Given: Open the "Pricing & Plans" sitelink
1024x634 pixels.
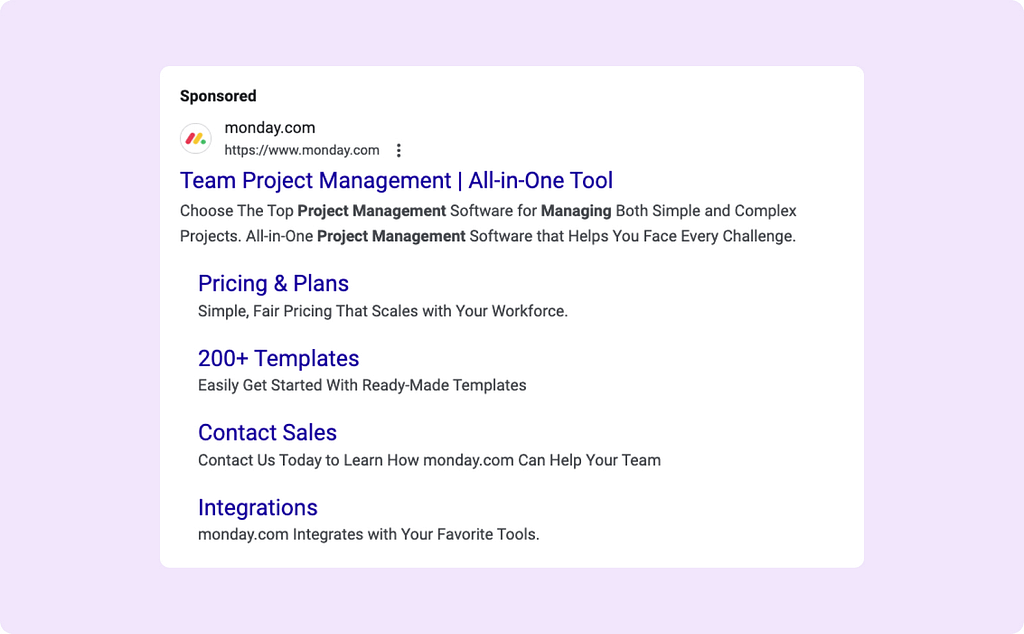Looking at the screenshot, I should [273, 284].
